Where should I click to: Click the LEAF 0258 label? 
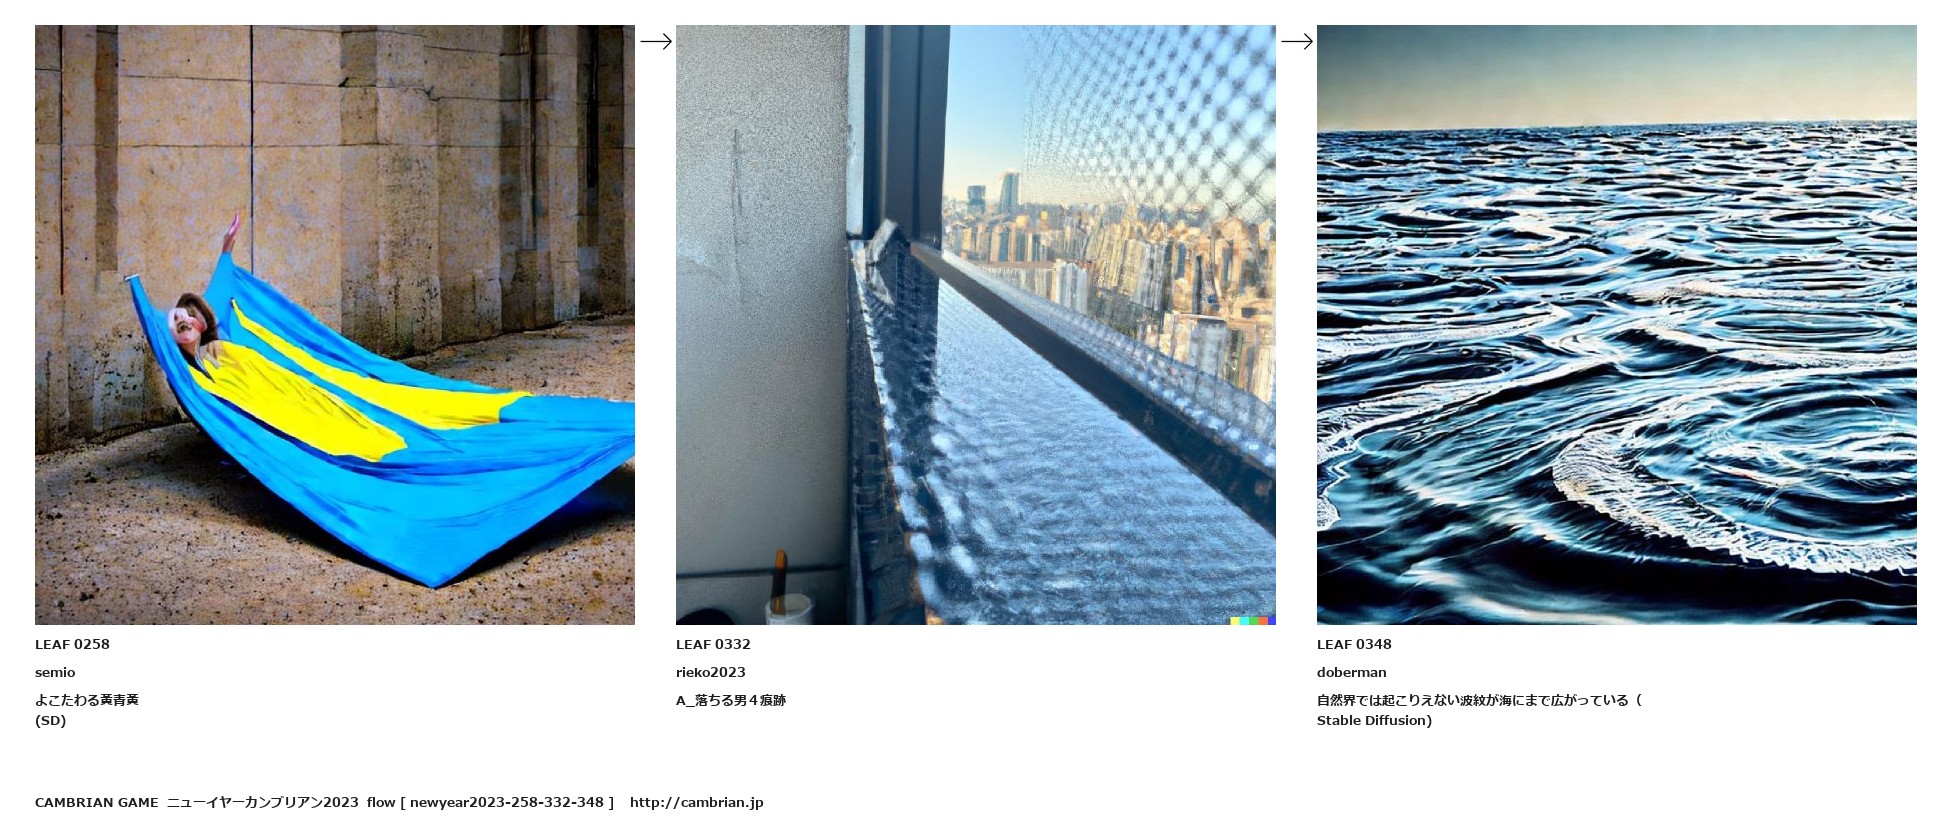point(72,644)
